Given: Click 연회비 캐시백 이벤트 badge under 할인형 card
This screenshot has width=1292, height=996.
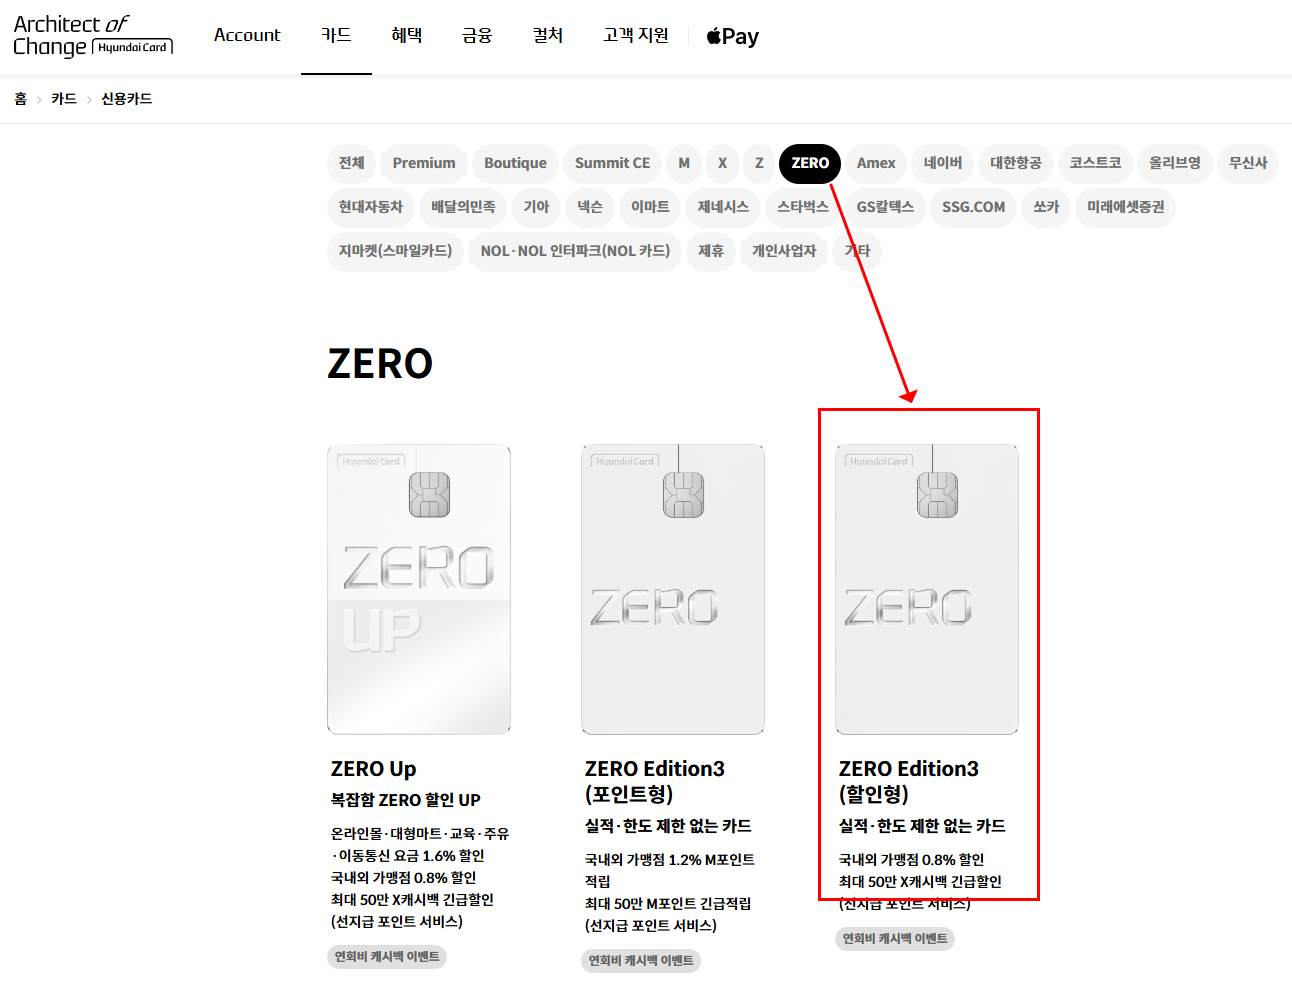Looking at the screenshot, I should [895, 939].
